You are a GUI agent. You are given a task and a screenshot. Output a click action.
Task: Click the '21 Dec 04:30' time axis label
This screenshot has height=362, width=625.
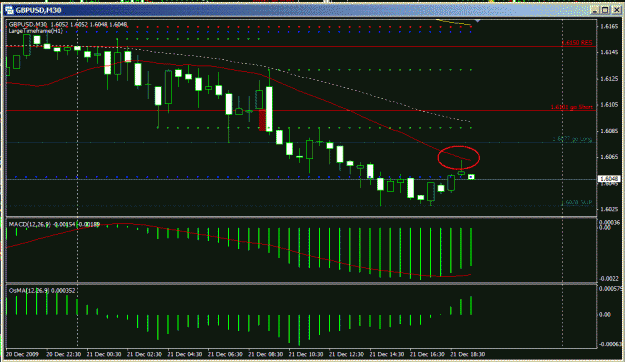(x=185, y=354)
